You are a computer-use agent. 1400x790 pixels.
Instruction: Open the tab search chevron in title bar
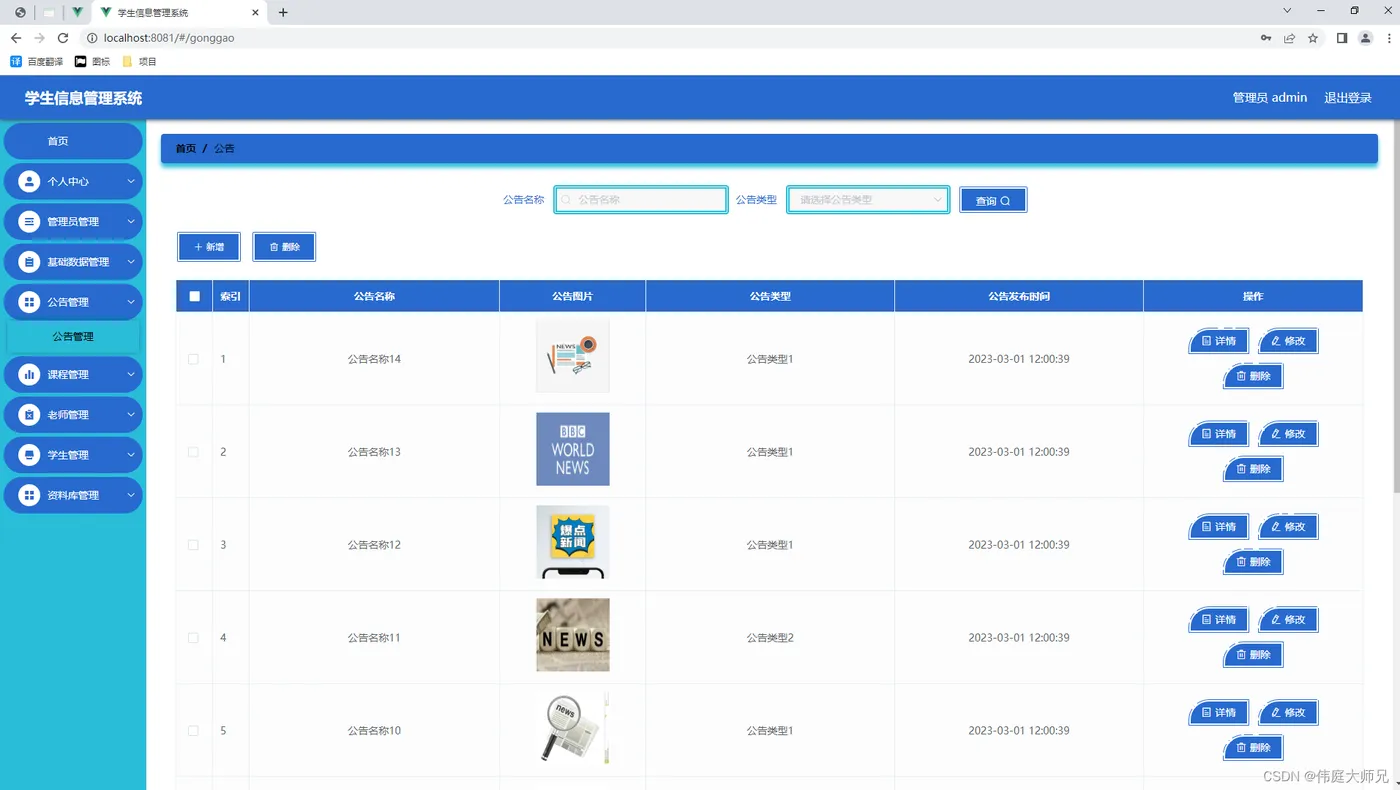click(1288, 10)
